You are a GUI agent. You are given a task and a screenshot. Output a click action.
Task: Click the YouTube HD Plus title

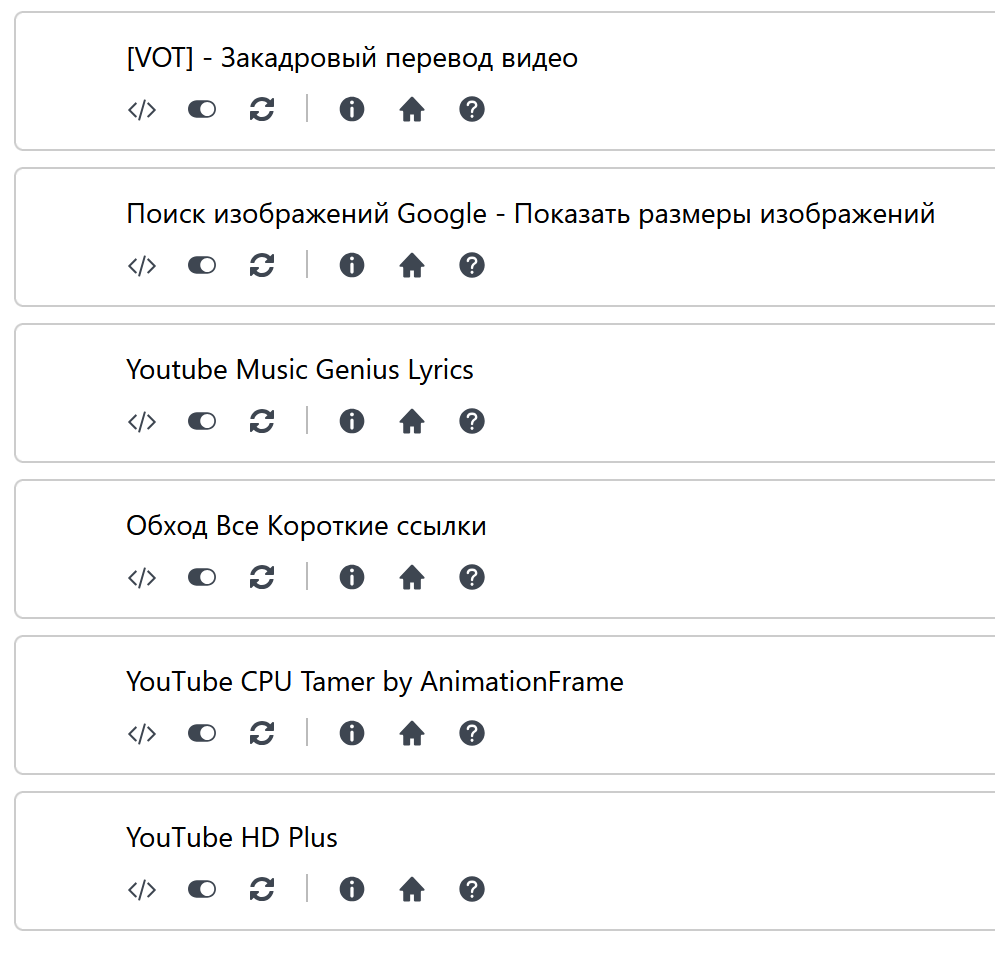click(x=232, y=838)
